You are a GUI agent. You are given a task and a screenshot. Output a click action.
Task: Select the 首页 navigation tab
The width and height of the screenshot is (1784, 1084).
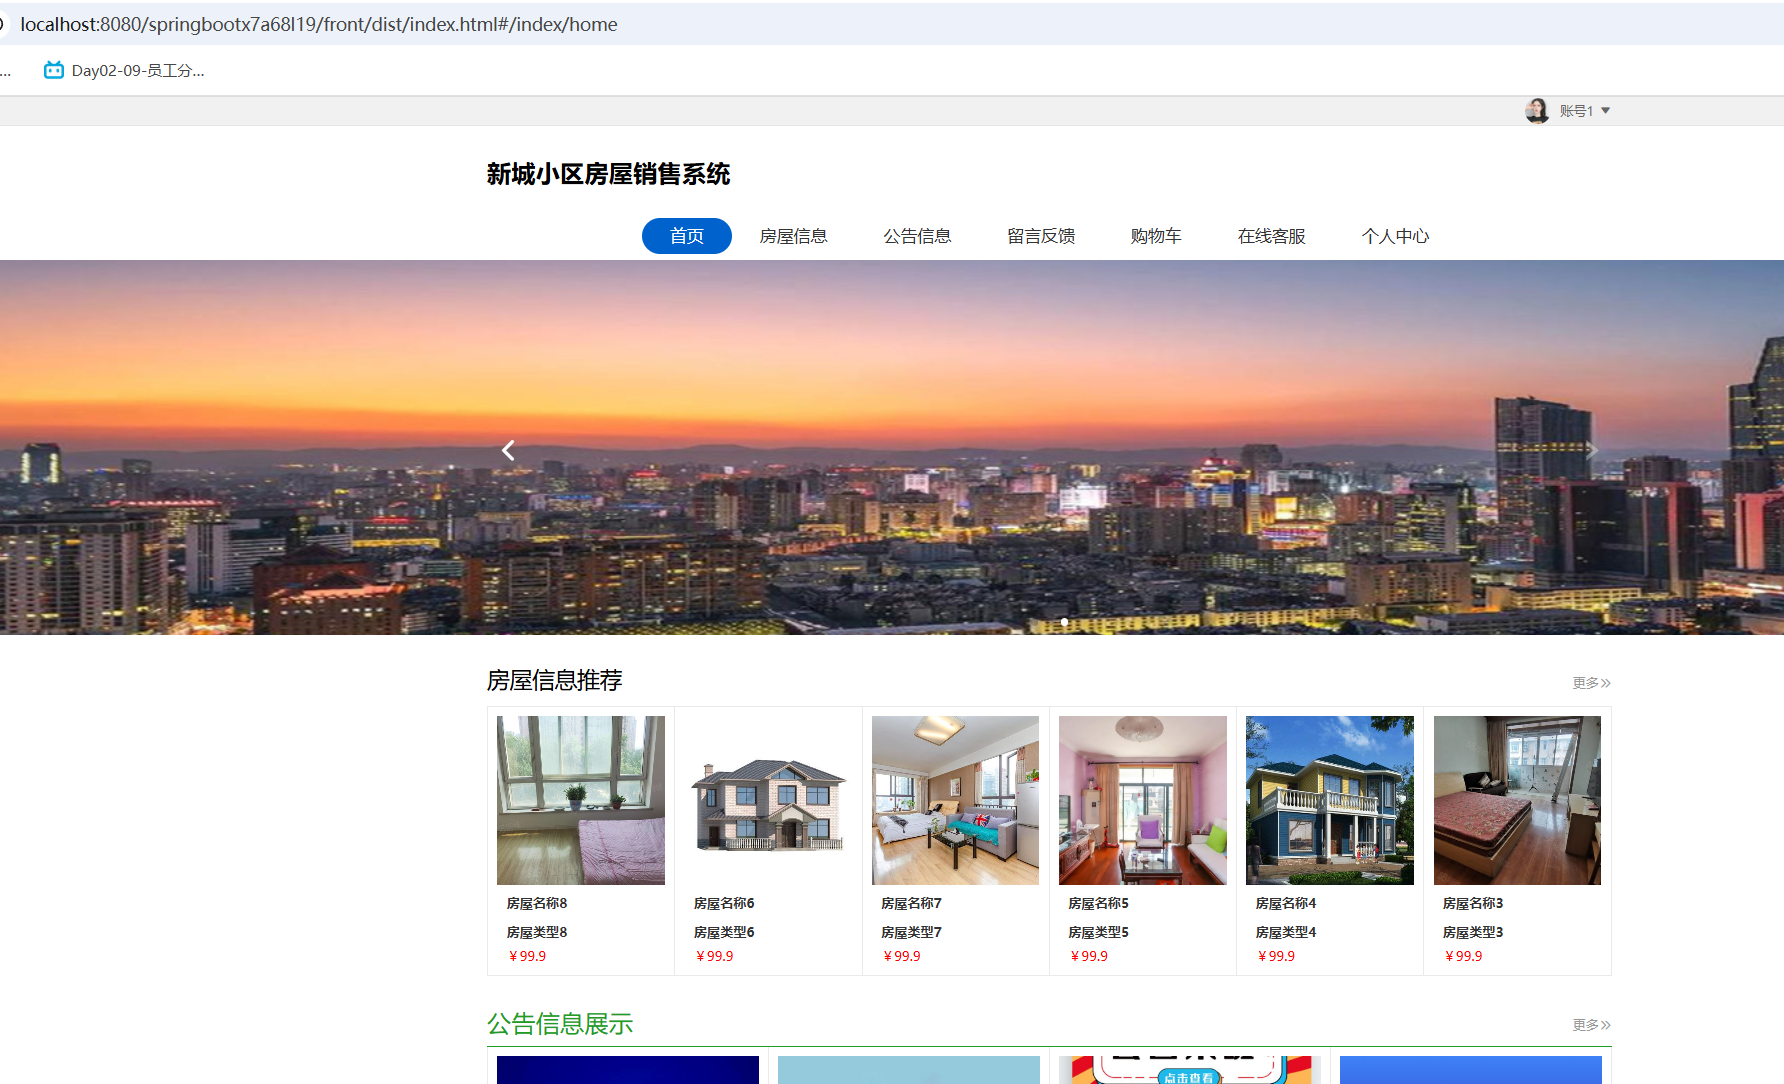click(x=686, y=236)
